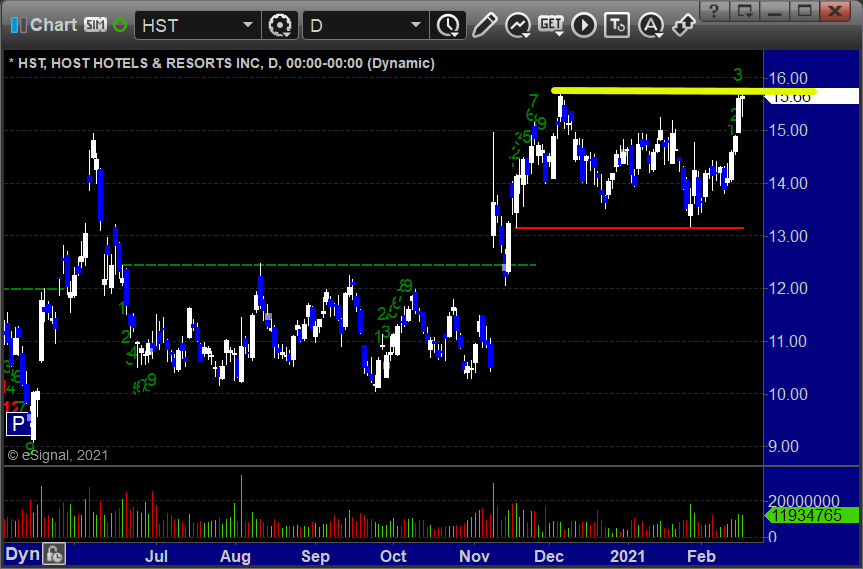863x569 pixels.
Task: Click the Aug label on the time axis
Action: (x=235, y=556)
